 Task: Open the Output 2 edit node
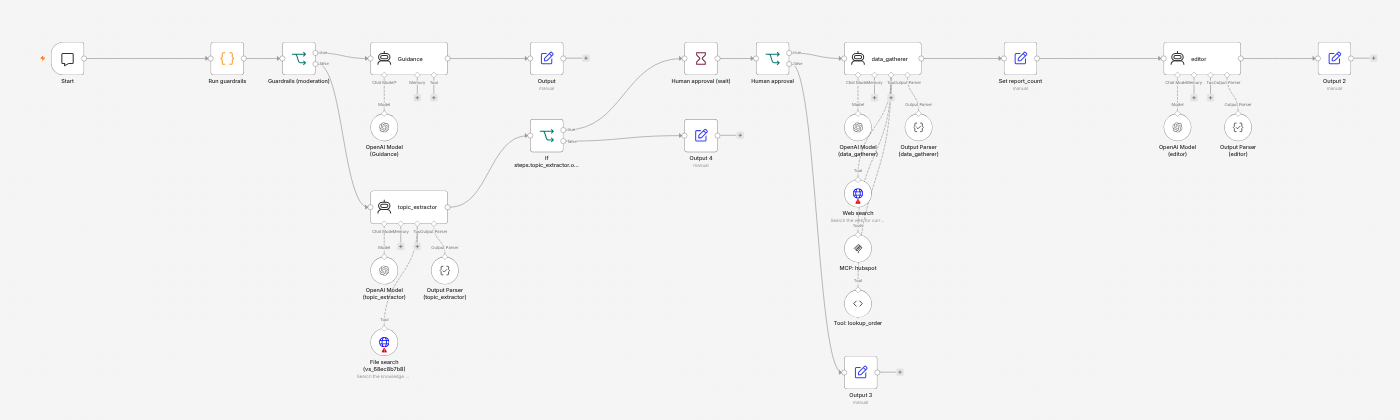1334,58
